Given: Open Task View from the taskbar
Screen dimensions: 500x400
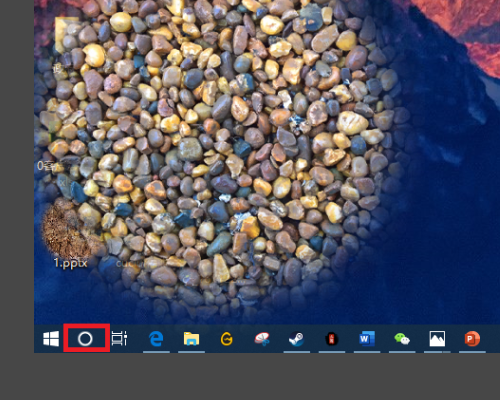Looking at the screenshot, I should 119,338.
